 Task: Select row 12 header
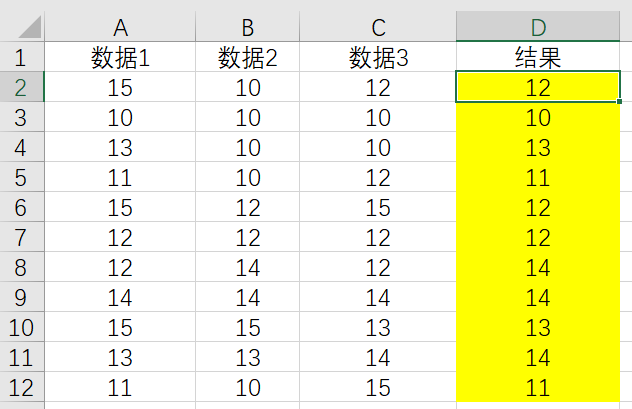[x=22, y=387]
